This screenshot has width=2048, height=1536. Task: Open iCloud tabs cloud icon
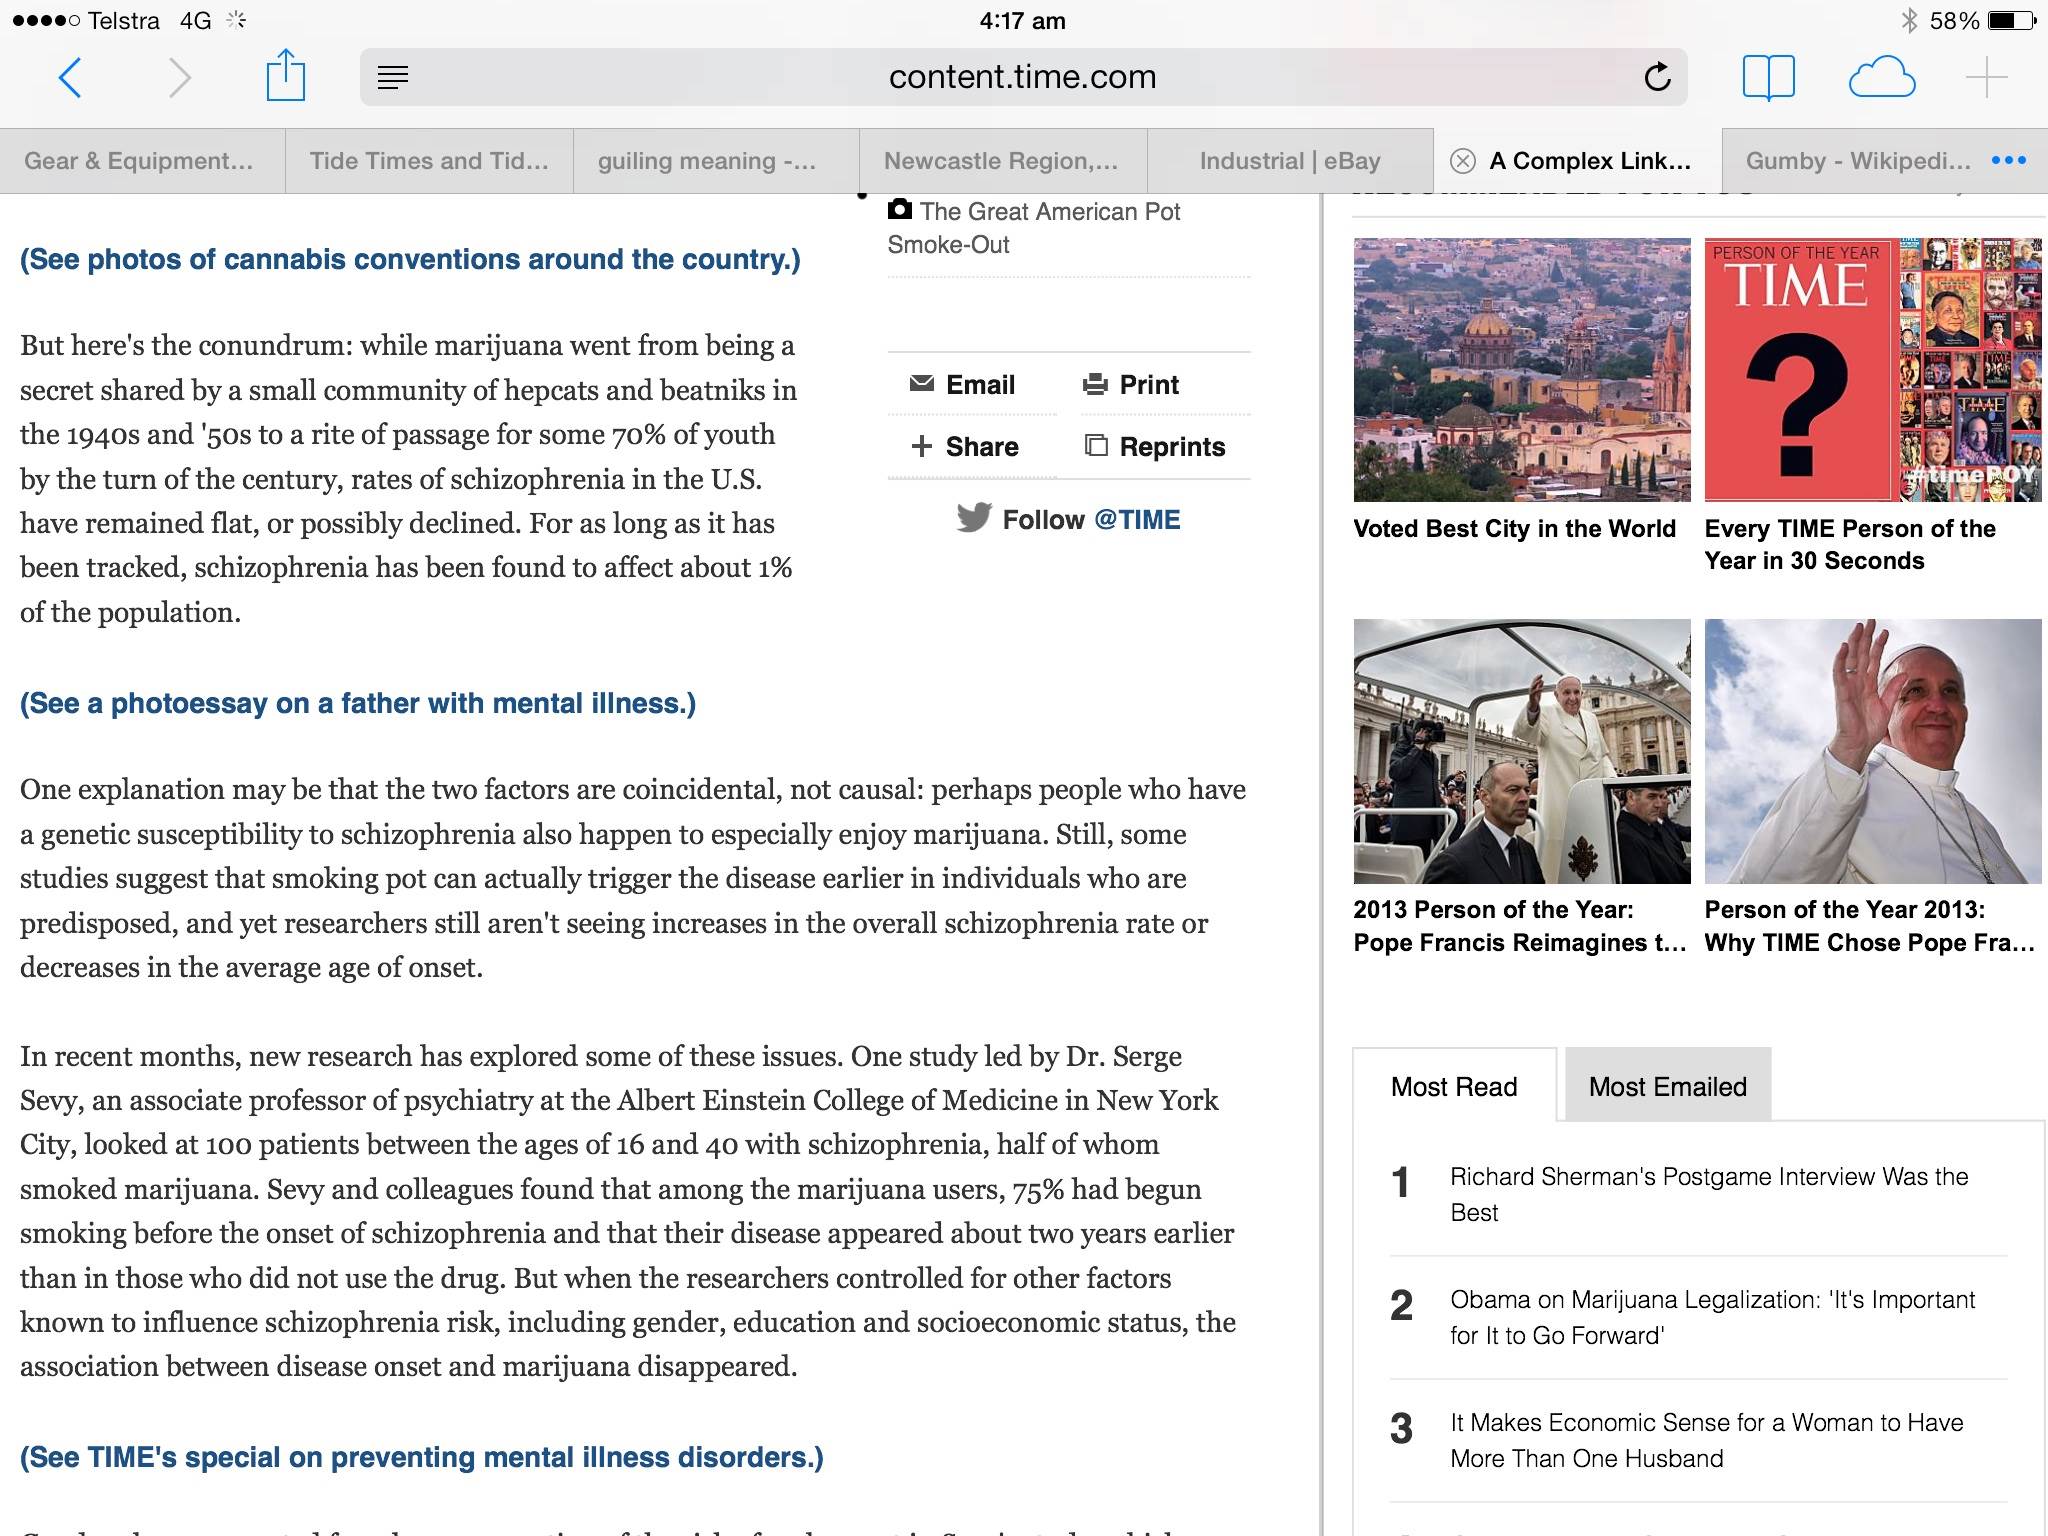click(1881, 77)
